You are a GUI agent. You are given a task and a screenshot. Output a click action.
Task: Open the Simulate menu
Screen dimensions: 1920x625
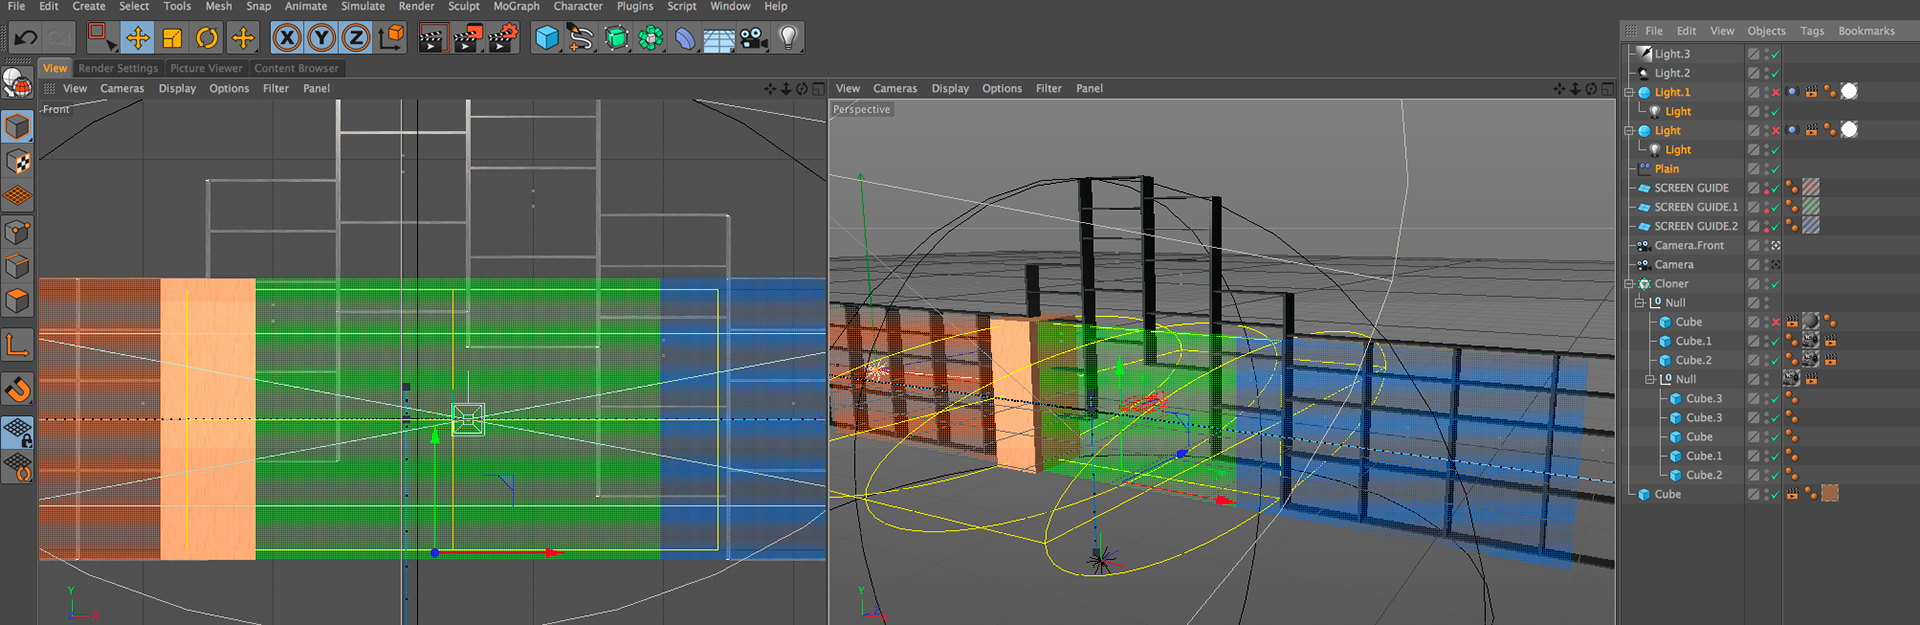[363, 6]
